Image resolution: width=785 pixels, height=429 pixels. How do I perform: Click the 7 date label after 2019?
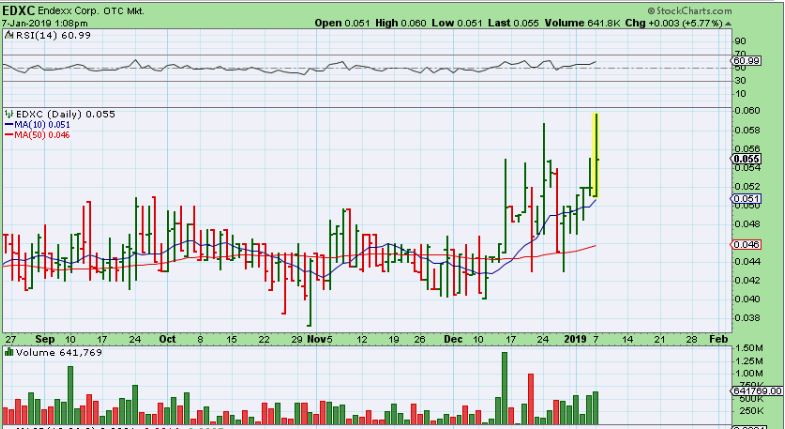[x=596, y=339]
